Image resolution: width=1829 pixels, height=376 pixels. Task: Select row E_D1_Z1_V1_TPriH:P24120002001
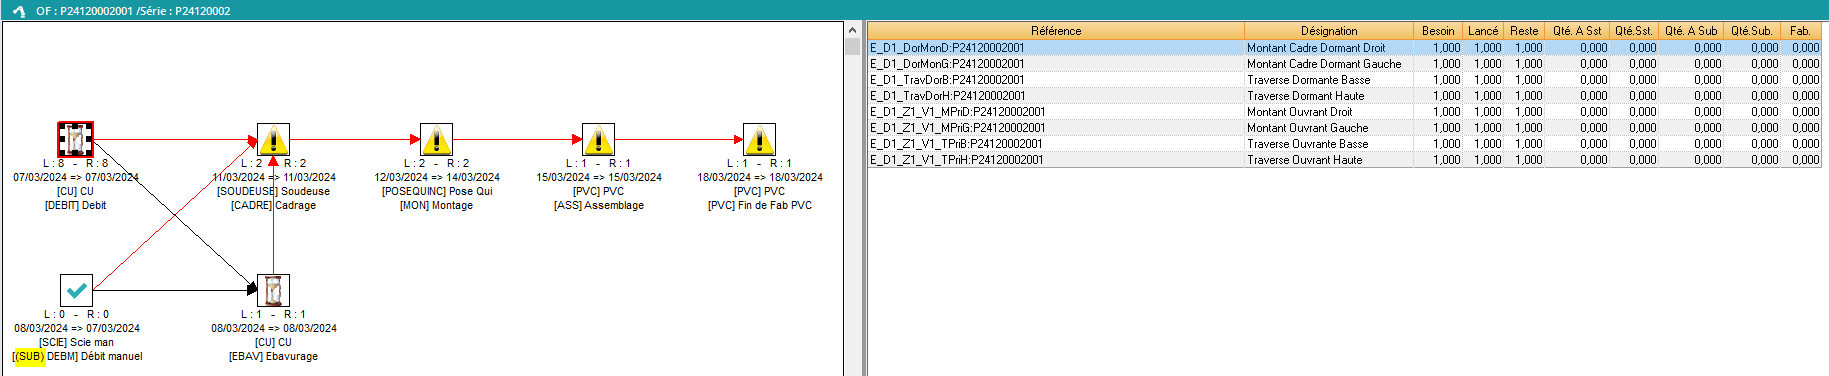point(1344,159)
